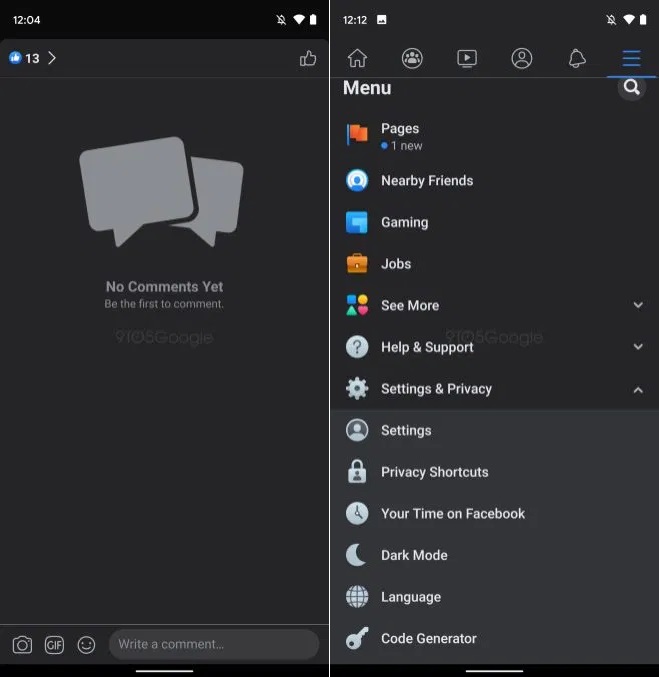The image size is (659, 677).
Task: Open the Gaming menu entry
Action: click(494, 222)
